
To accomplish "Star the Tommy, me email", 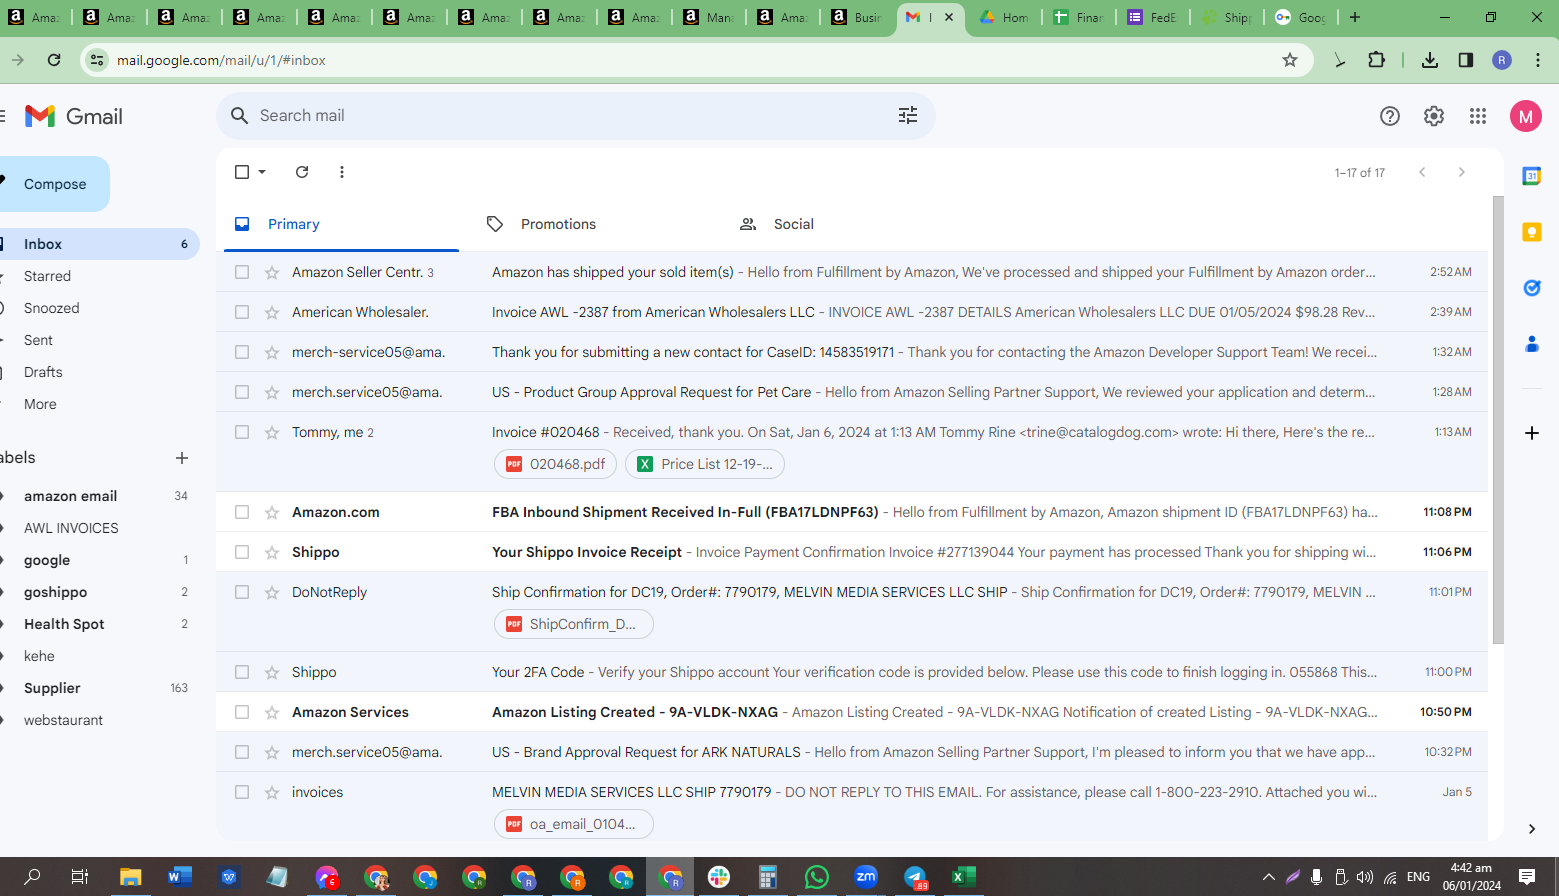I will [272, 432].
